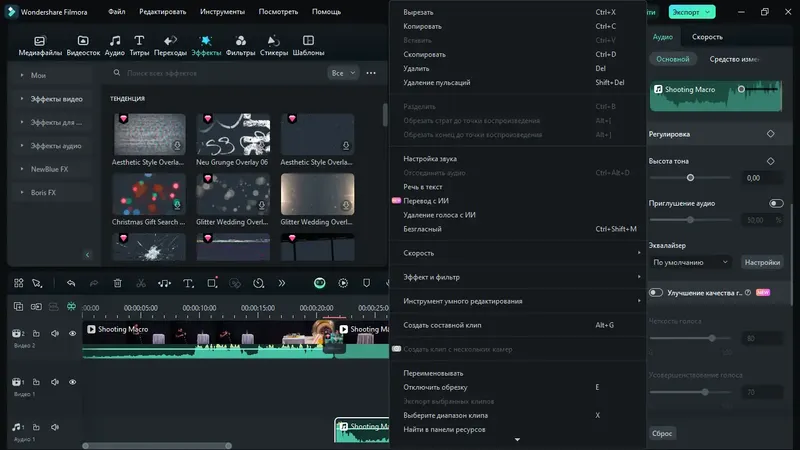Toggle Приглушение аудио switch

(776, 204)
